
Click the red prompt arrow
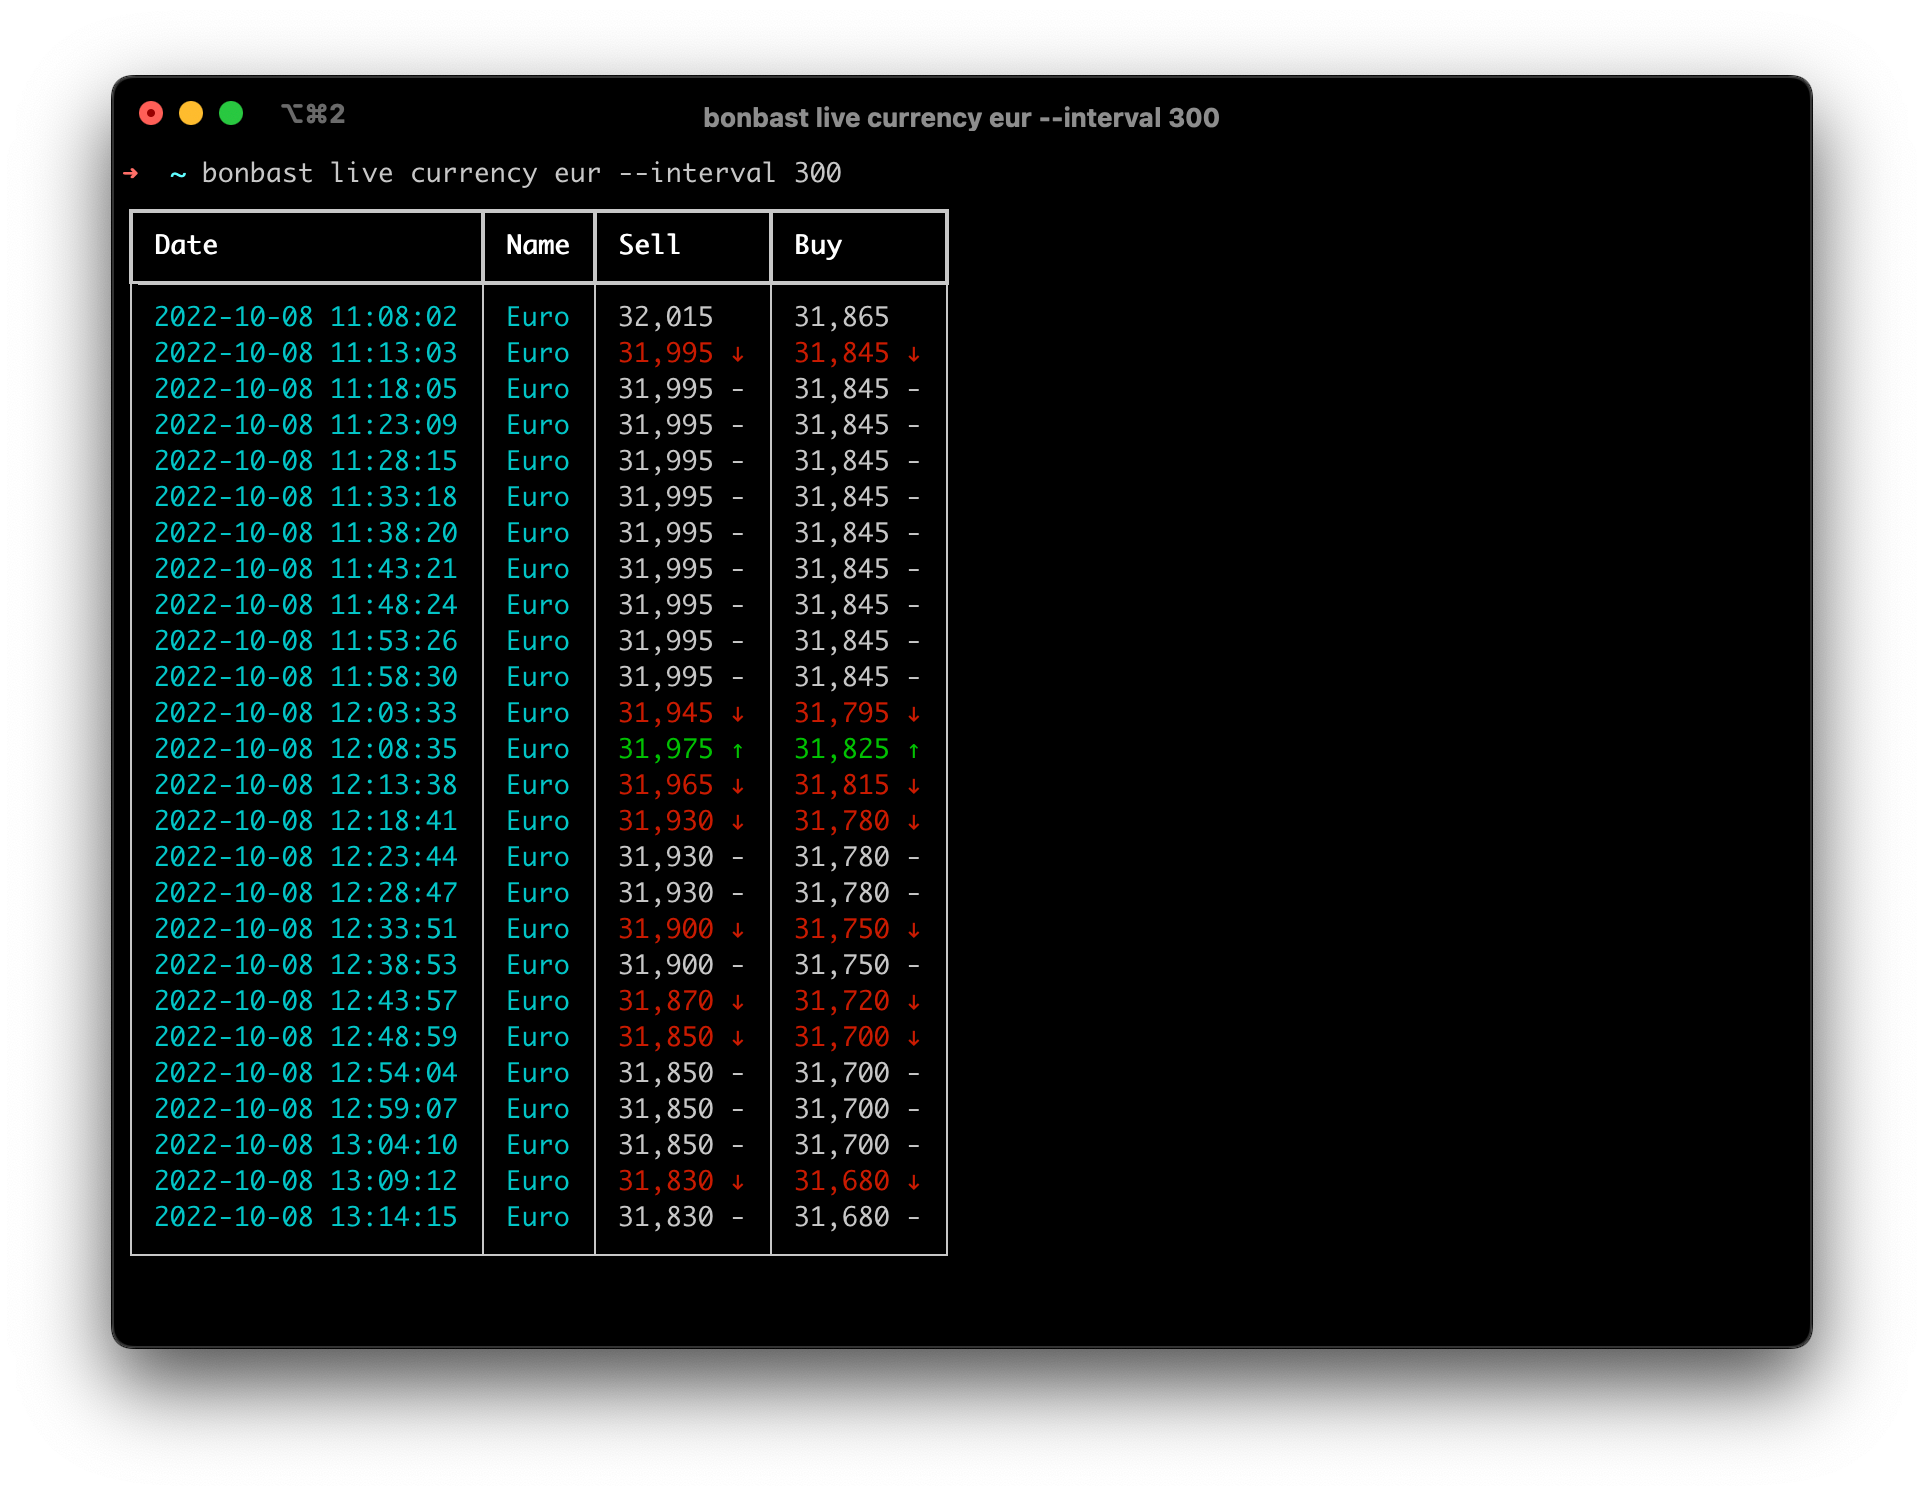tap(131, 174)
